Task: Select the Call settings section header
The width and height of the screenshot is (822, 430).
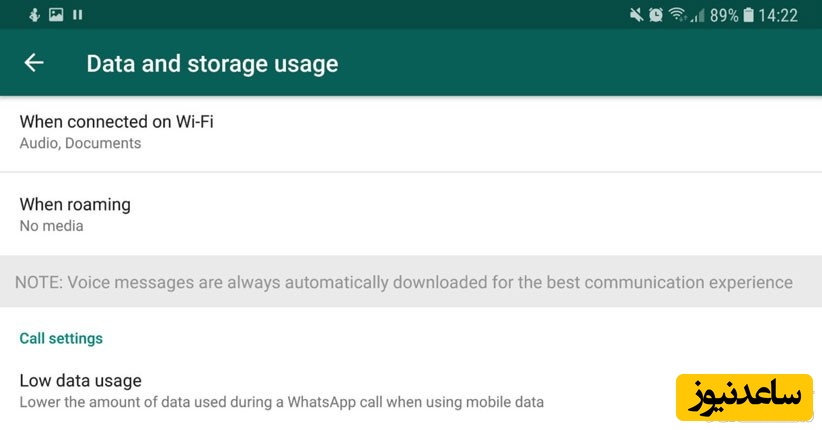Action: (61, 339)
